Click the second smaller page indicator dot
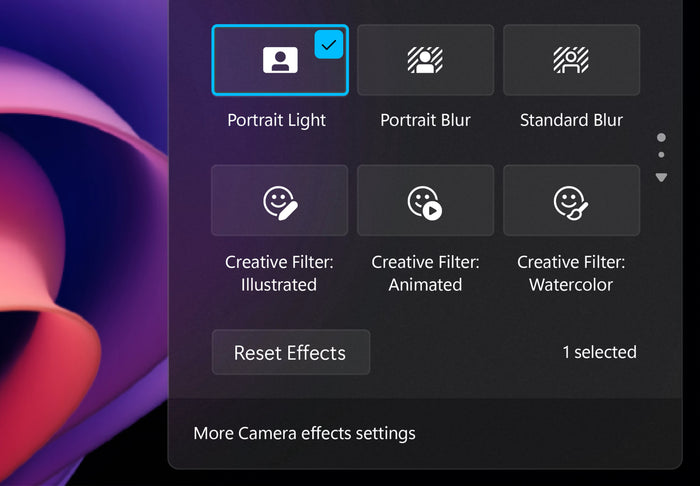Screen dimensions: 700x486 coord(661,155)
